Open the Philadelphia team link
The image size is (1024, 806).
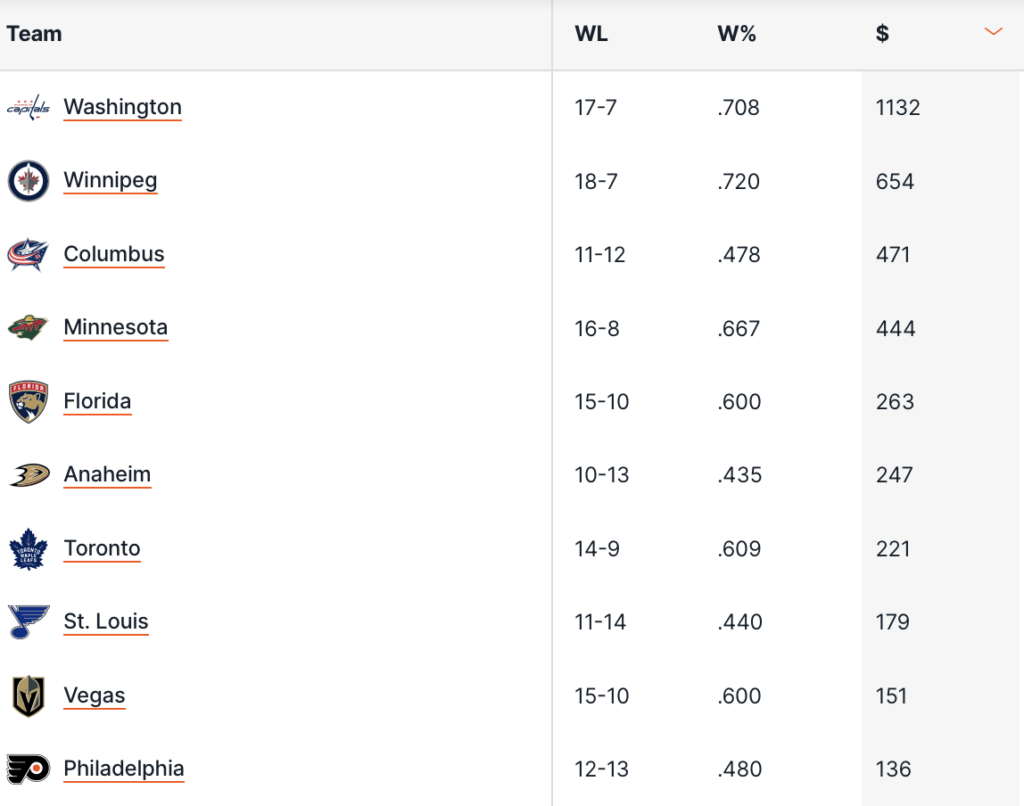coord(124,769)
